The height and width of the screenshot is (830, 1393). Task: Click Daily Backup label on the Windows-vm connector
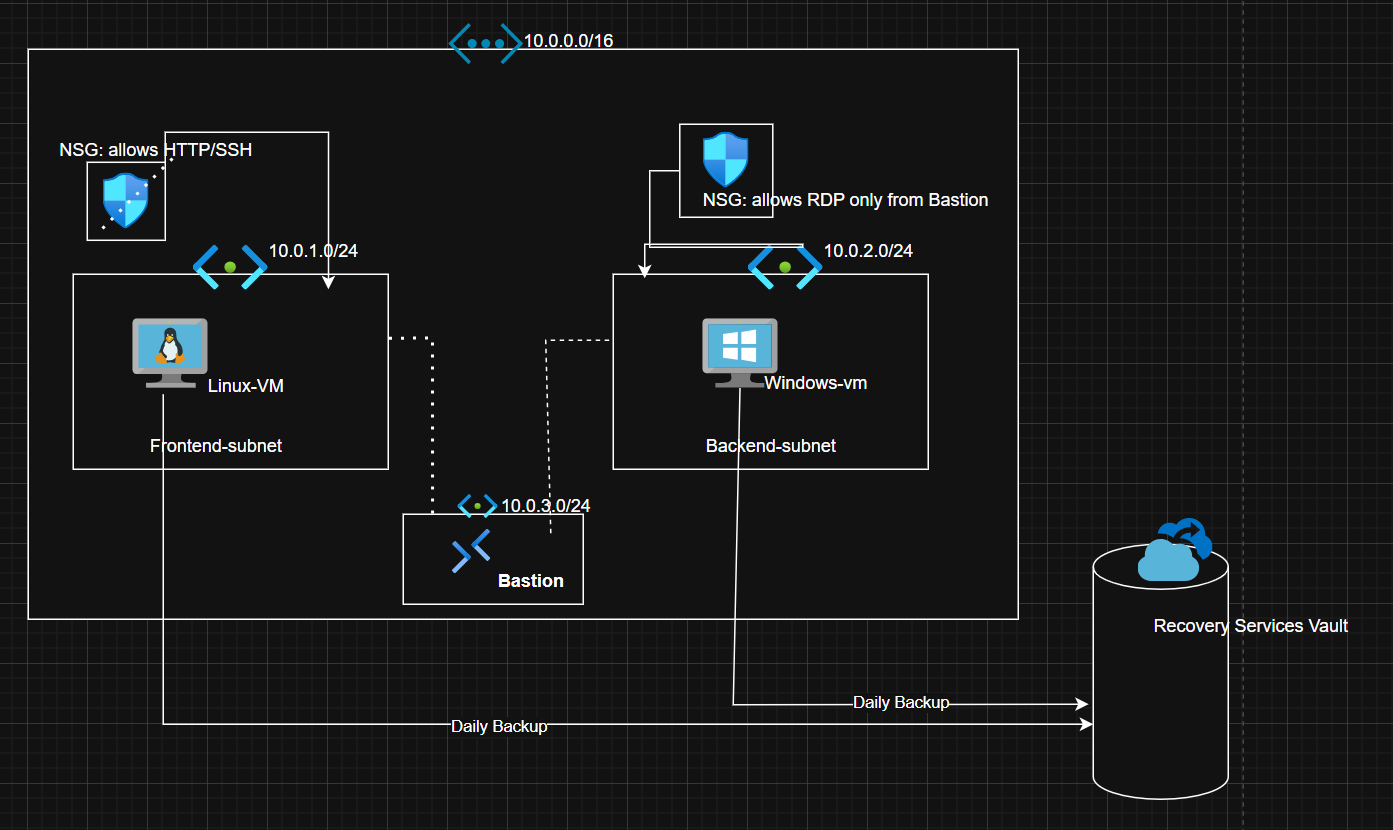click(x=900, y=703)
